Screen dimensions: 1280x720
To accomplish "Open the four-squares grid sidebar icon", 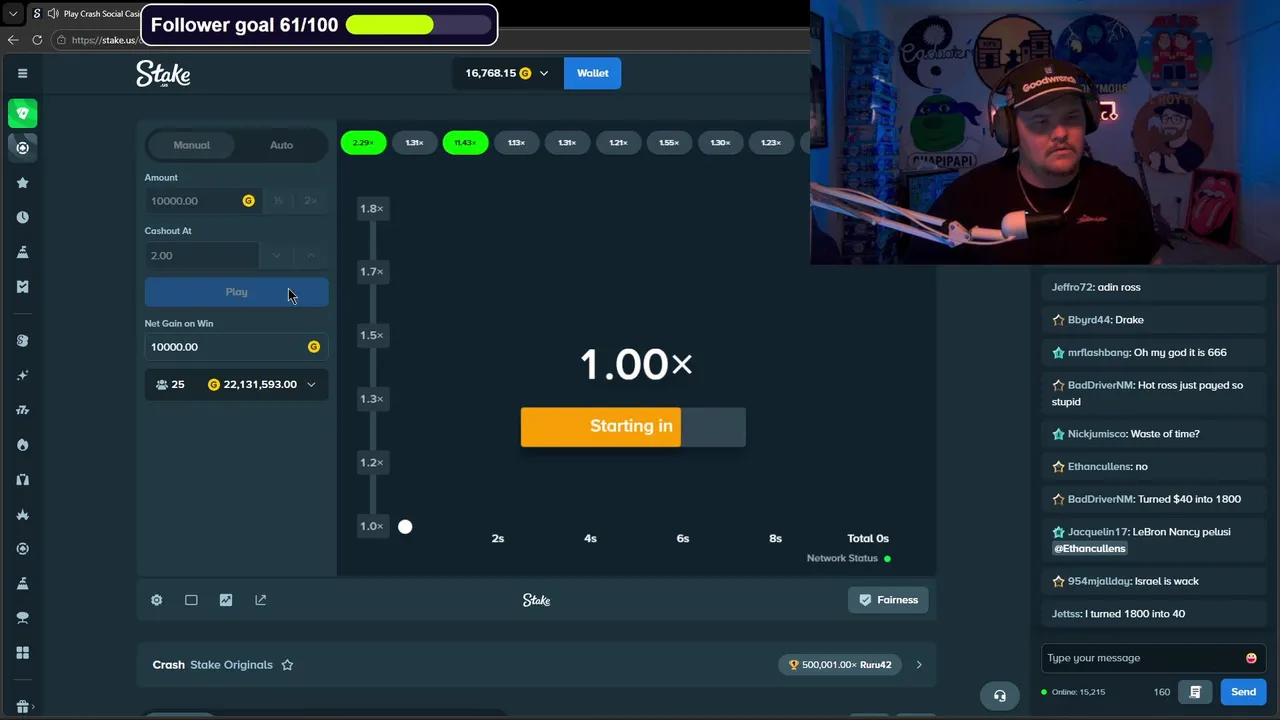I will tap(22, 653).
